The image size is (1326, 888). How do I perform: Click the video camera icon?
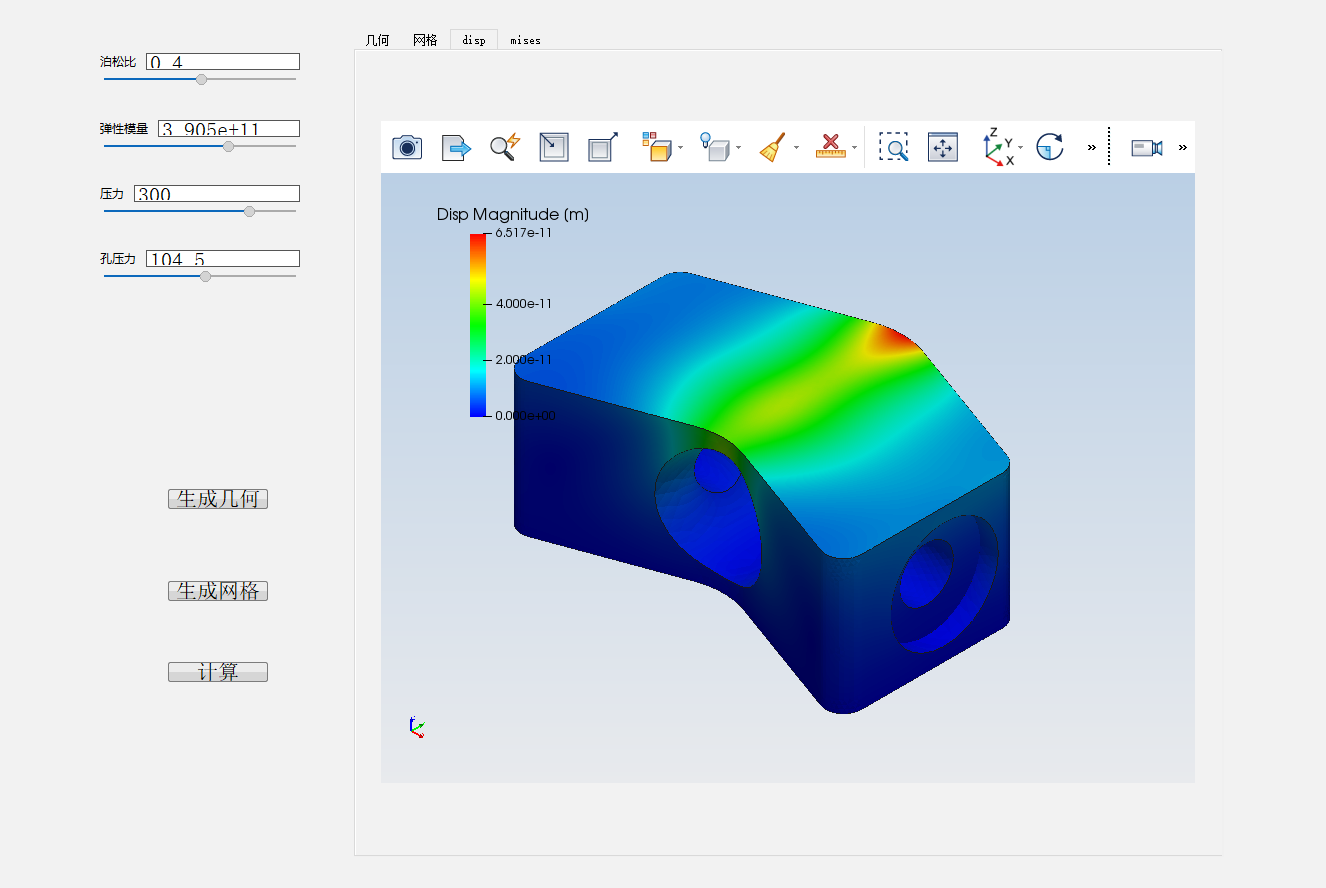point(1147,148)
